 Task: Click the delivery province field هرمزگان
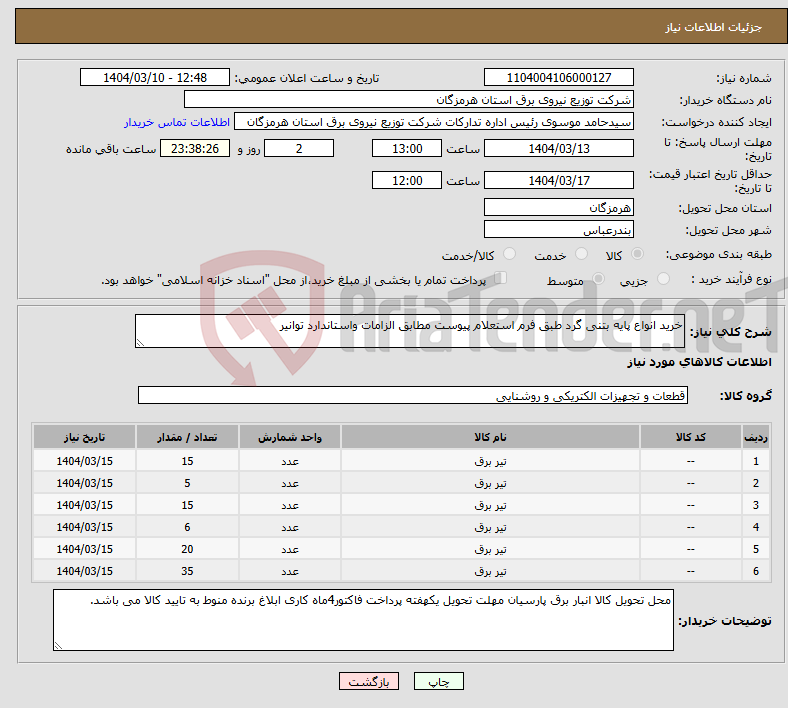click(558, 207)
